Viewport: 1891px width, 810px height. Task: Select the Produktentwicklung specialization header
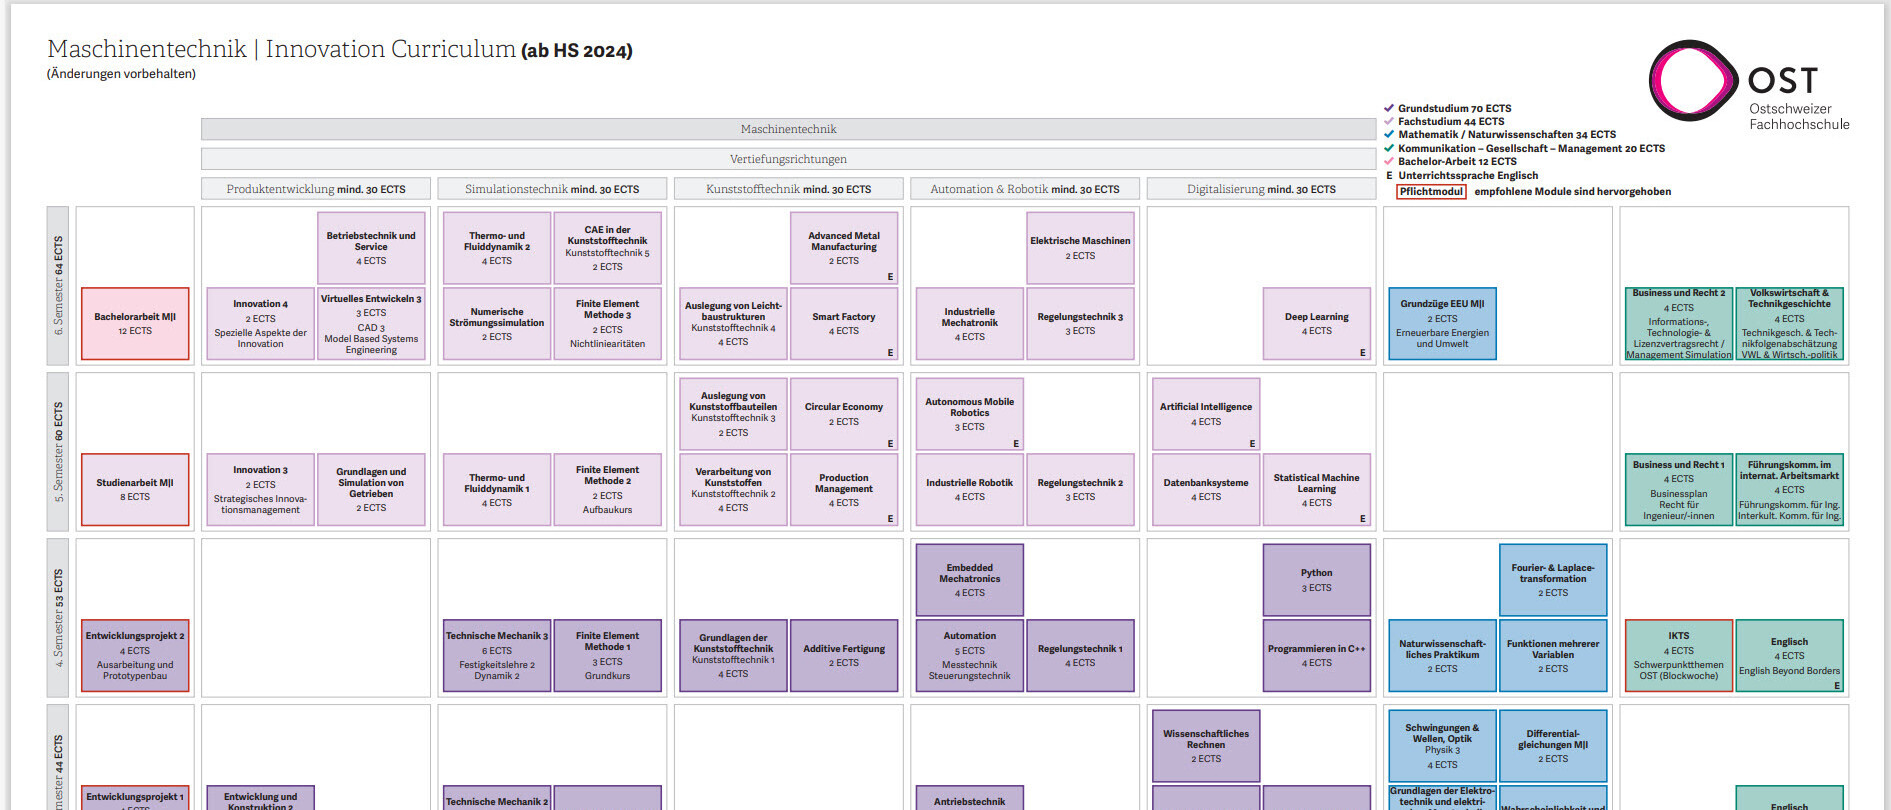(x=316, y=189)
